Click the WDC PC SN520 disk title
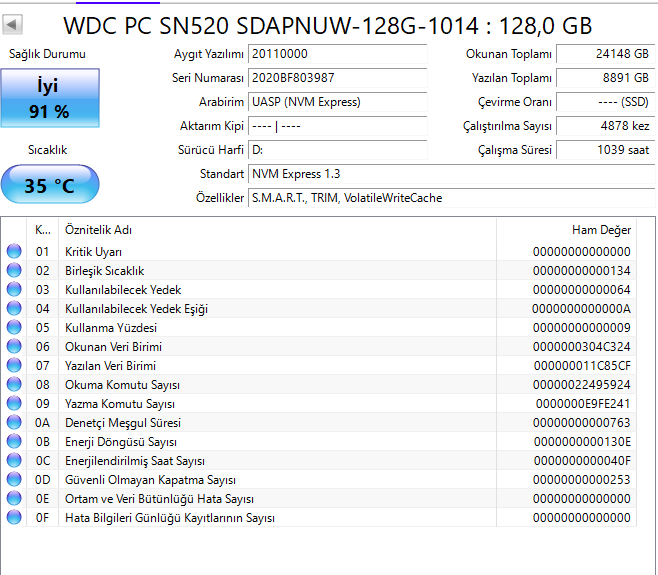 click(328, 26)
